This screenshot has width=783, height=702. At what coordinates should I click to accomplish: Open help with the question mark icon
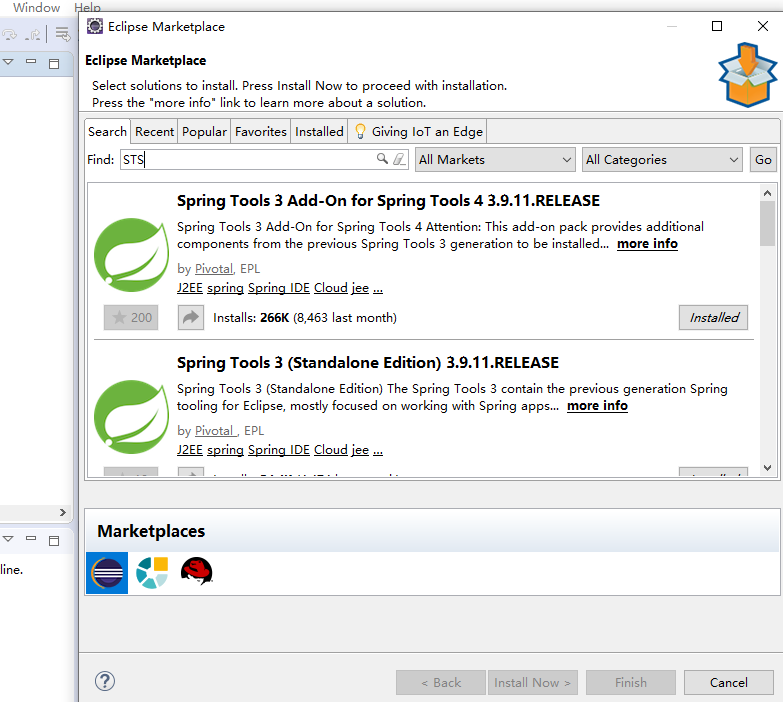coord(105,681)
